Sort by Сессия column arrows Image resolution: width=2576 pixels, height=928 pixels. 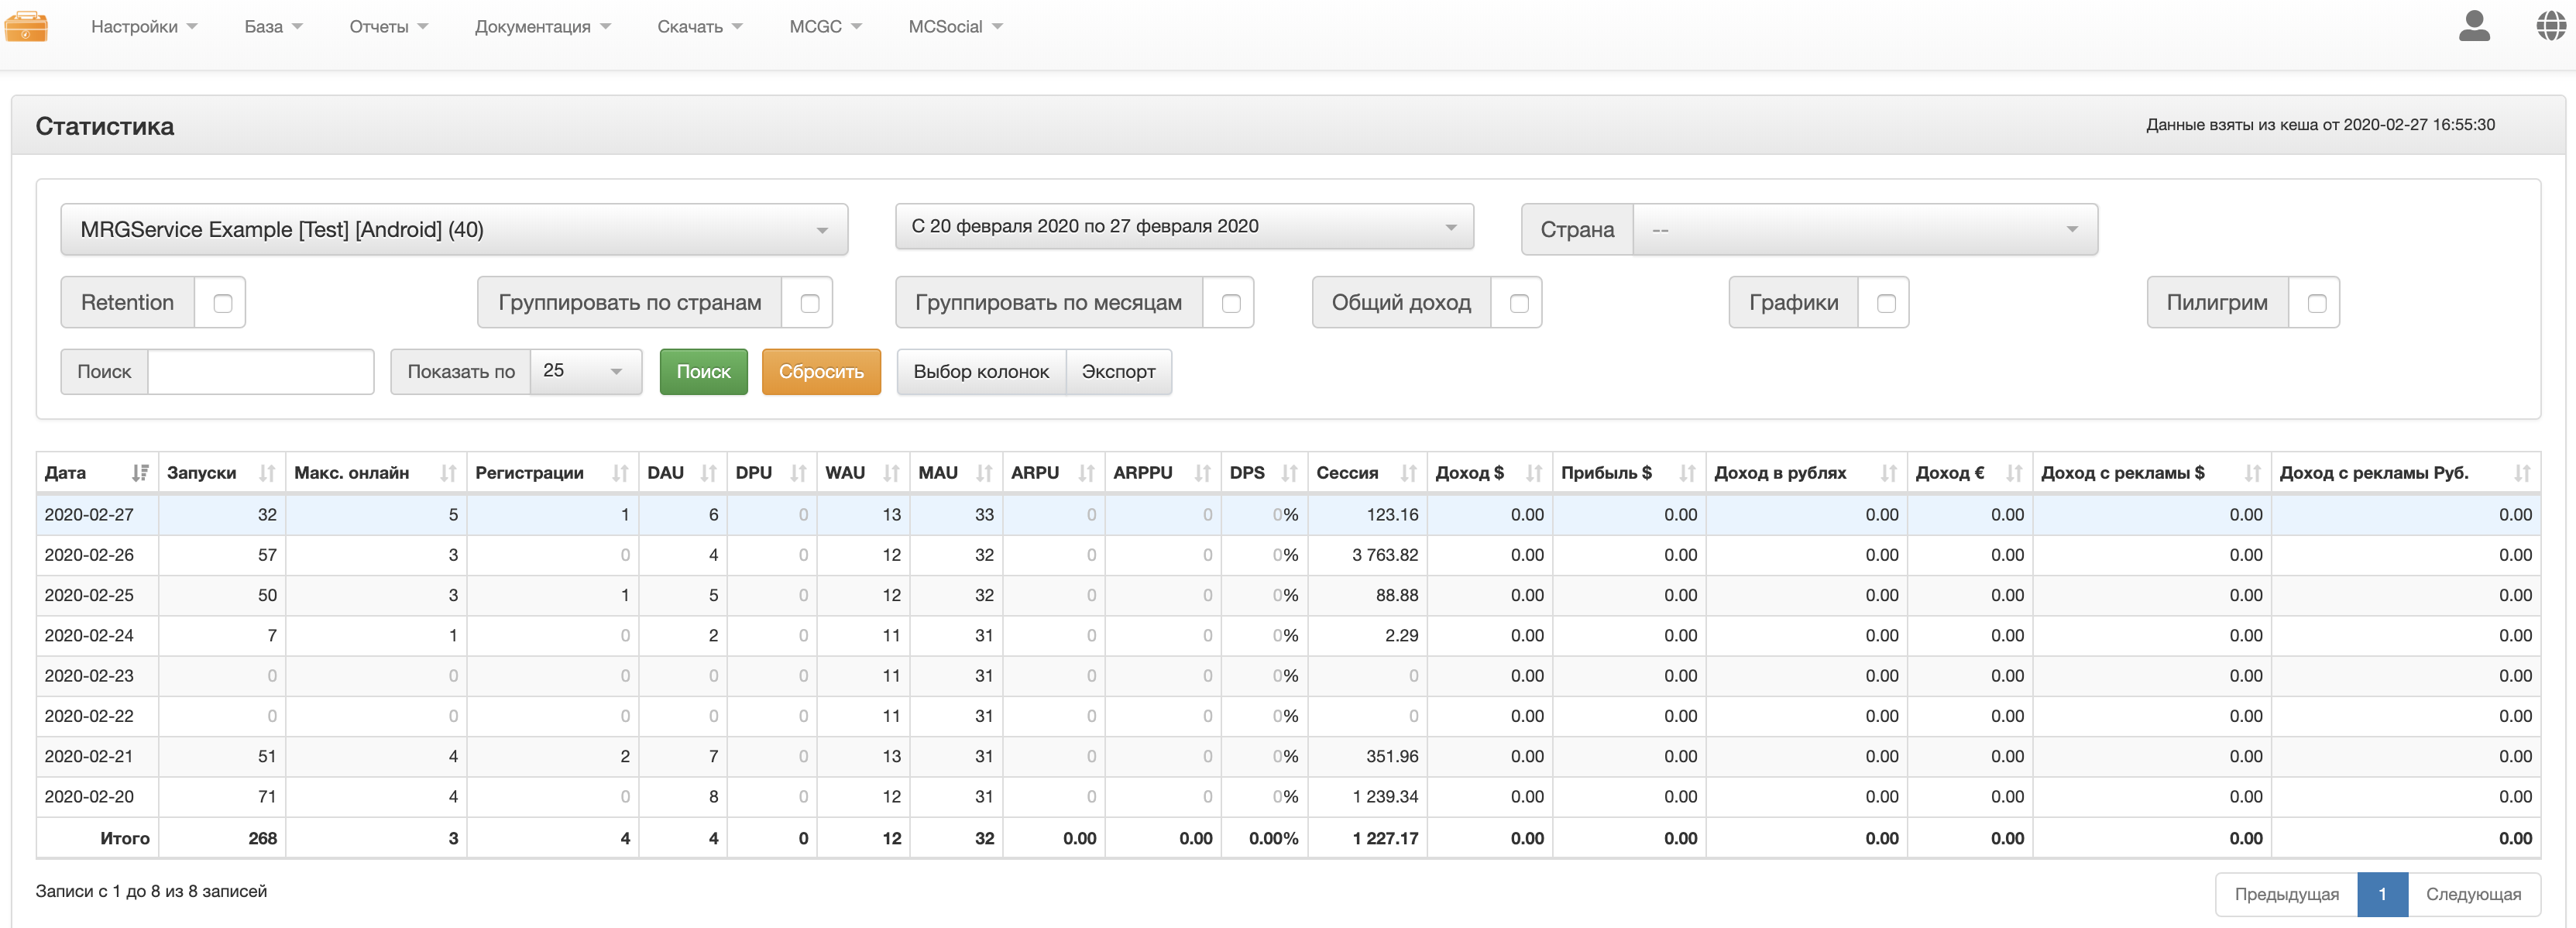(x=1408, y=473)
